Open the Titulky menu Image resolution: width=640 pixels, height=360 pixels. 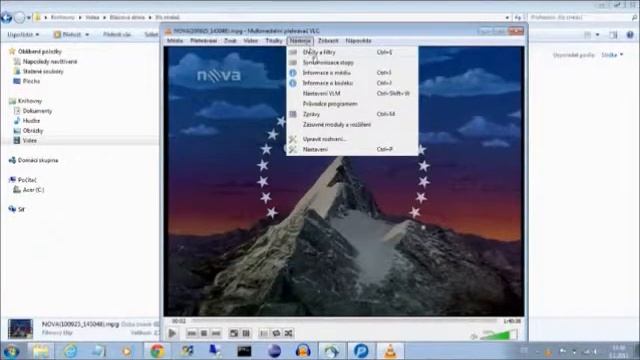tap(273, 41)
